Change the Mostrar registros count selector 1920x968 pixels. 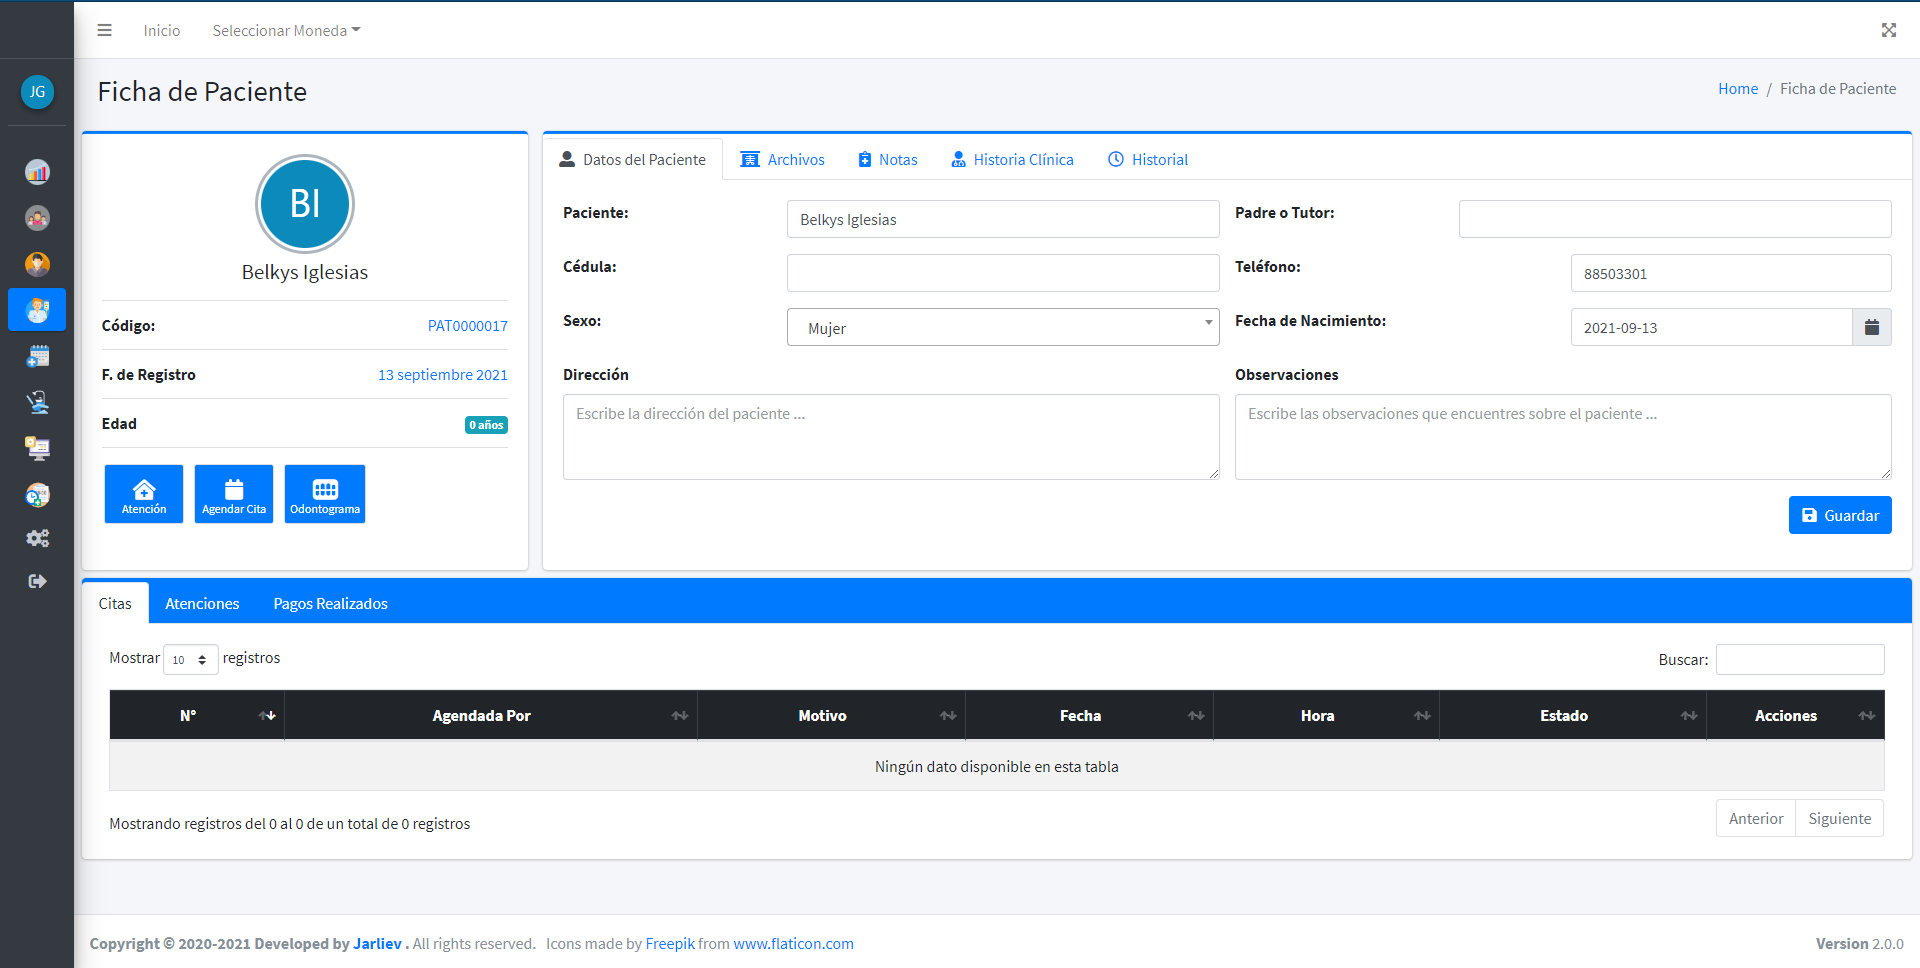(190, 659)
